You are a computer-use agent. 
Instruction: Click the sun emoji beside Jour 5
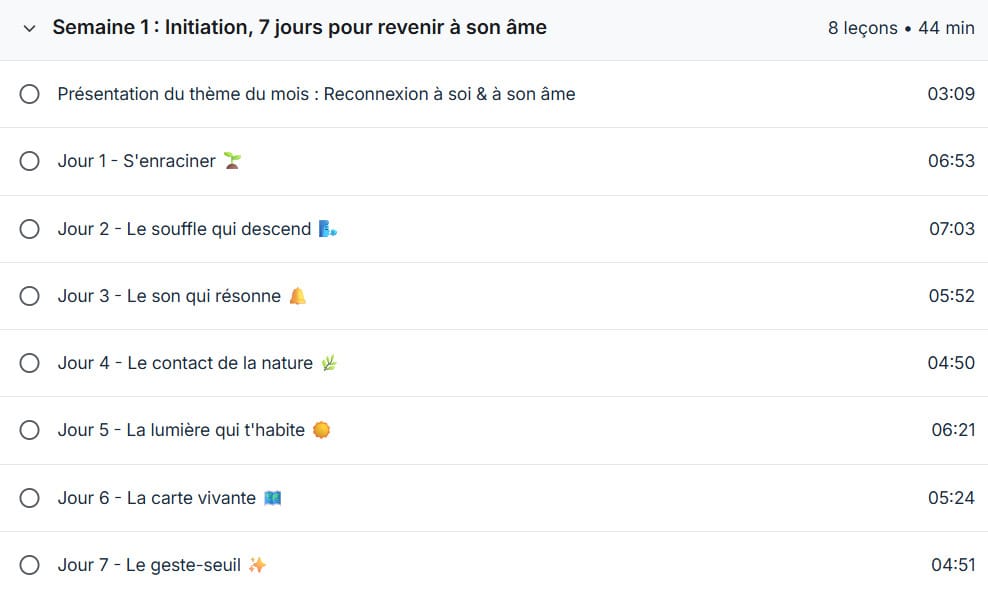(321, 430)
